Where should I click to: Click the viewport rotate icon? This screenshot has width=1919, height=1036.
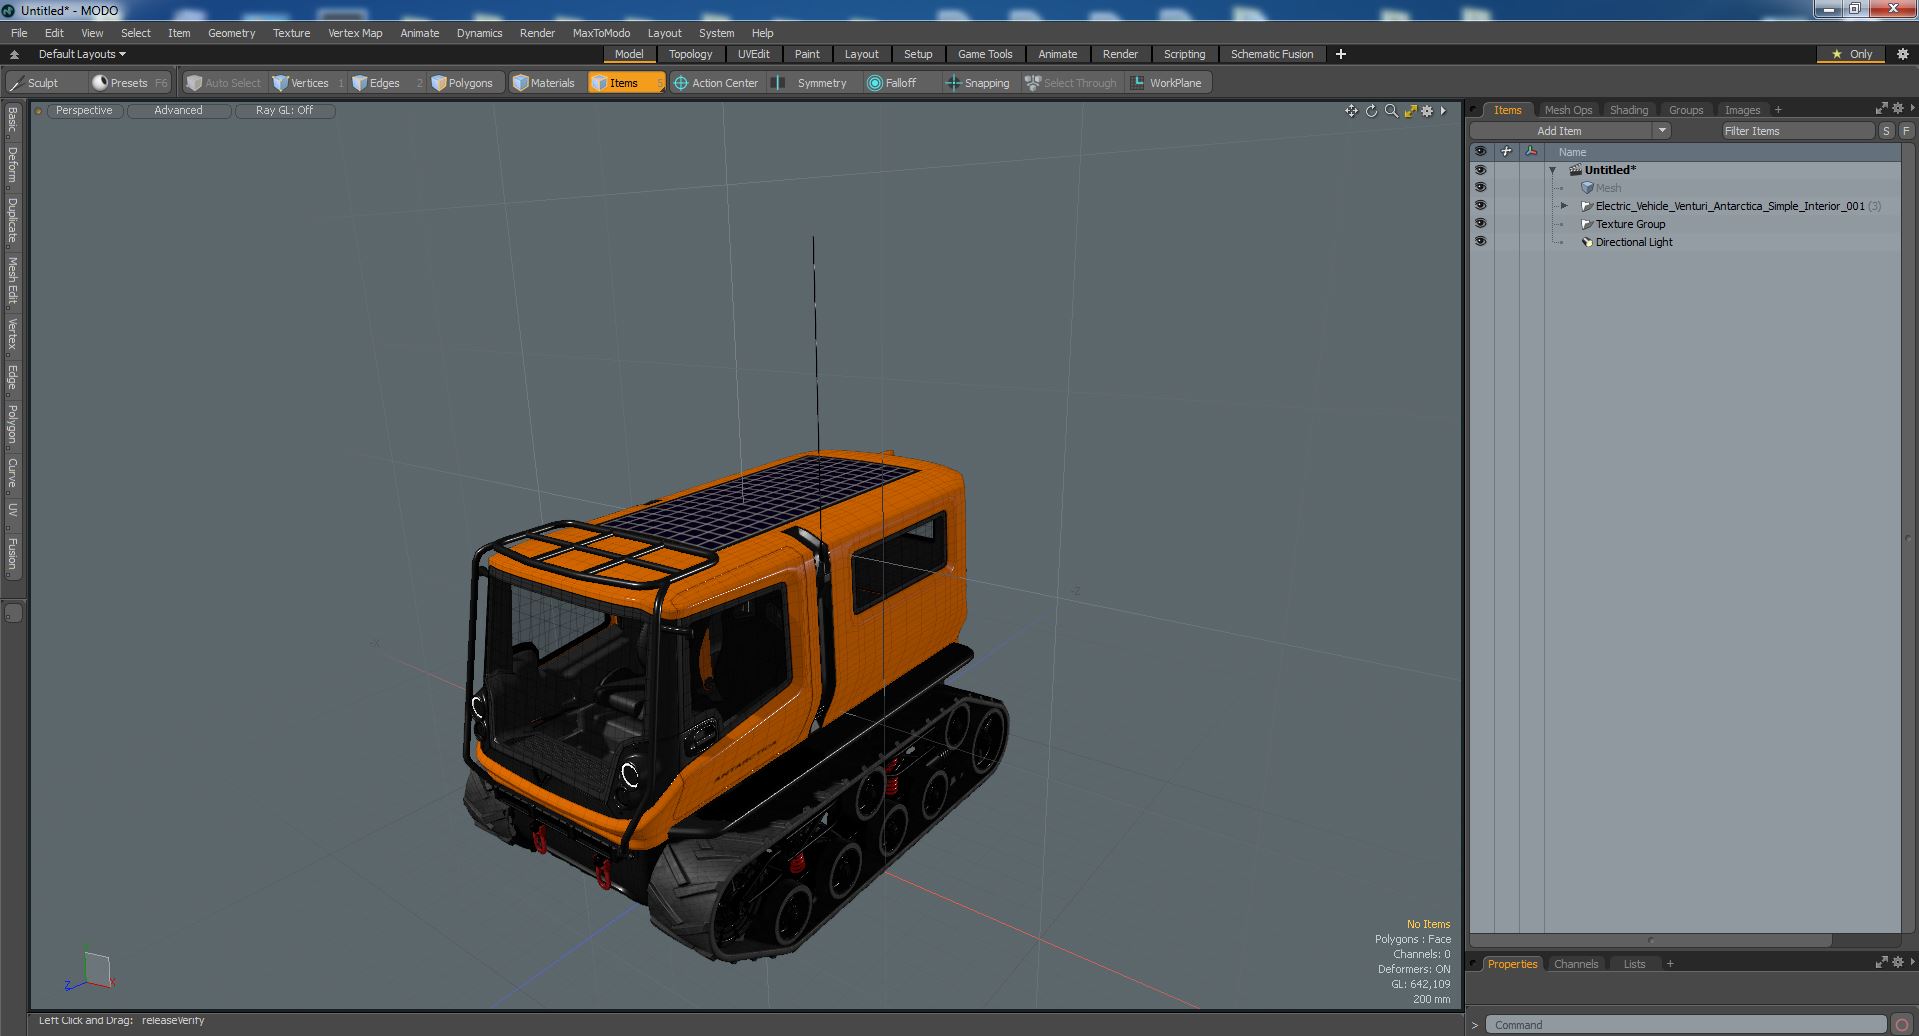coord(1371,111)
